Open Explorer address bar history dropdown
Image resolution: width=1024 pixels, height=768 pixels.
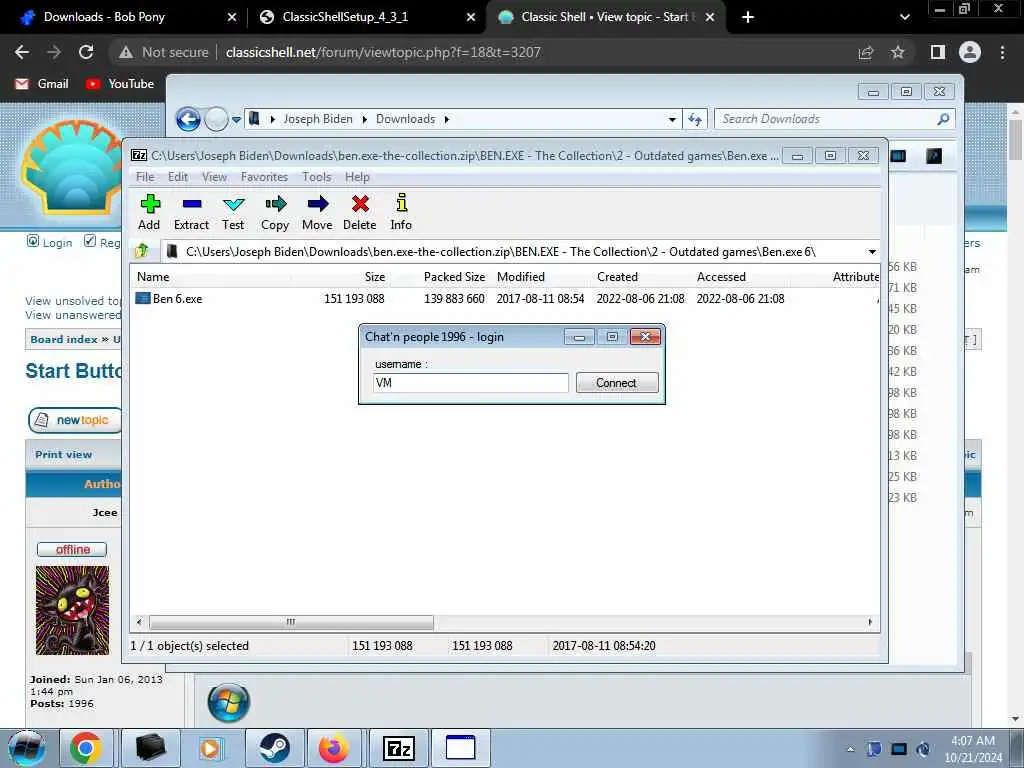(x=672, y=120)
